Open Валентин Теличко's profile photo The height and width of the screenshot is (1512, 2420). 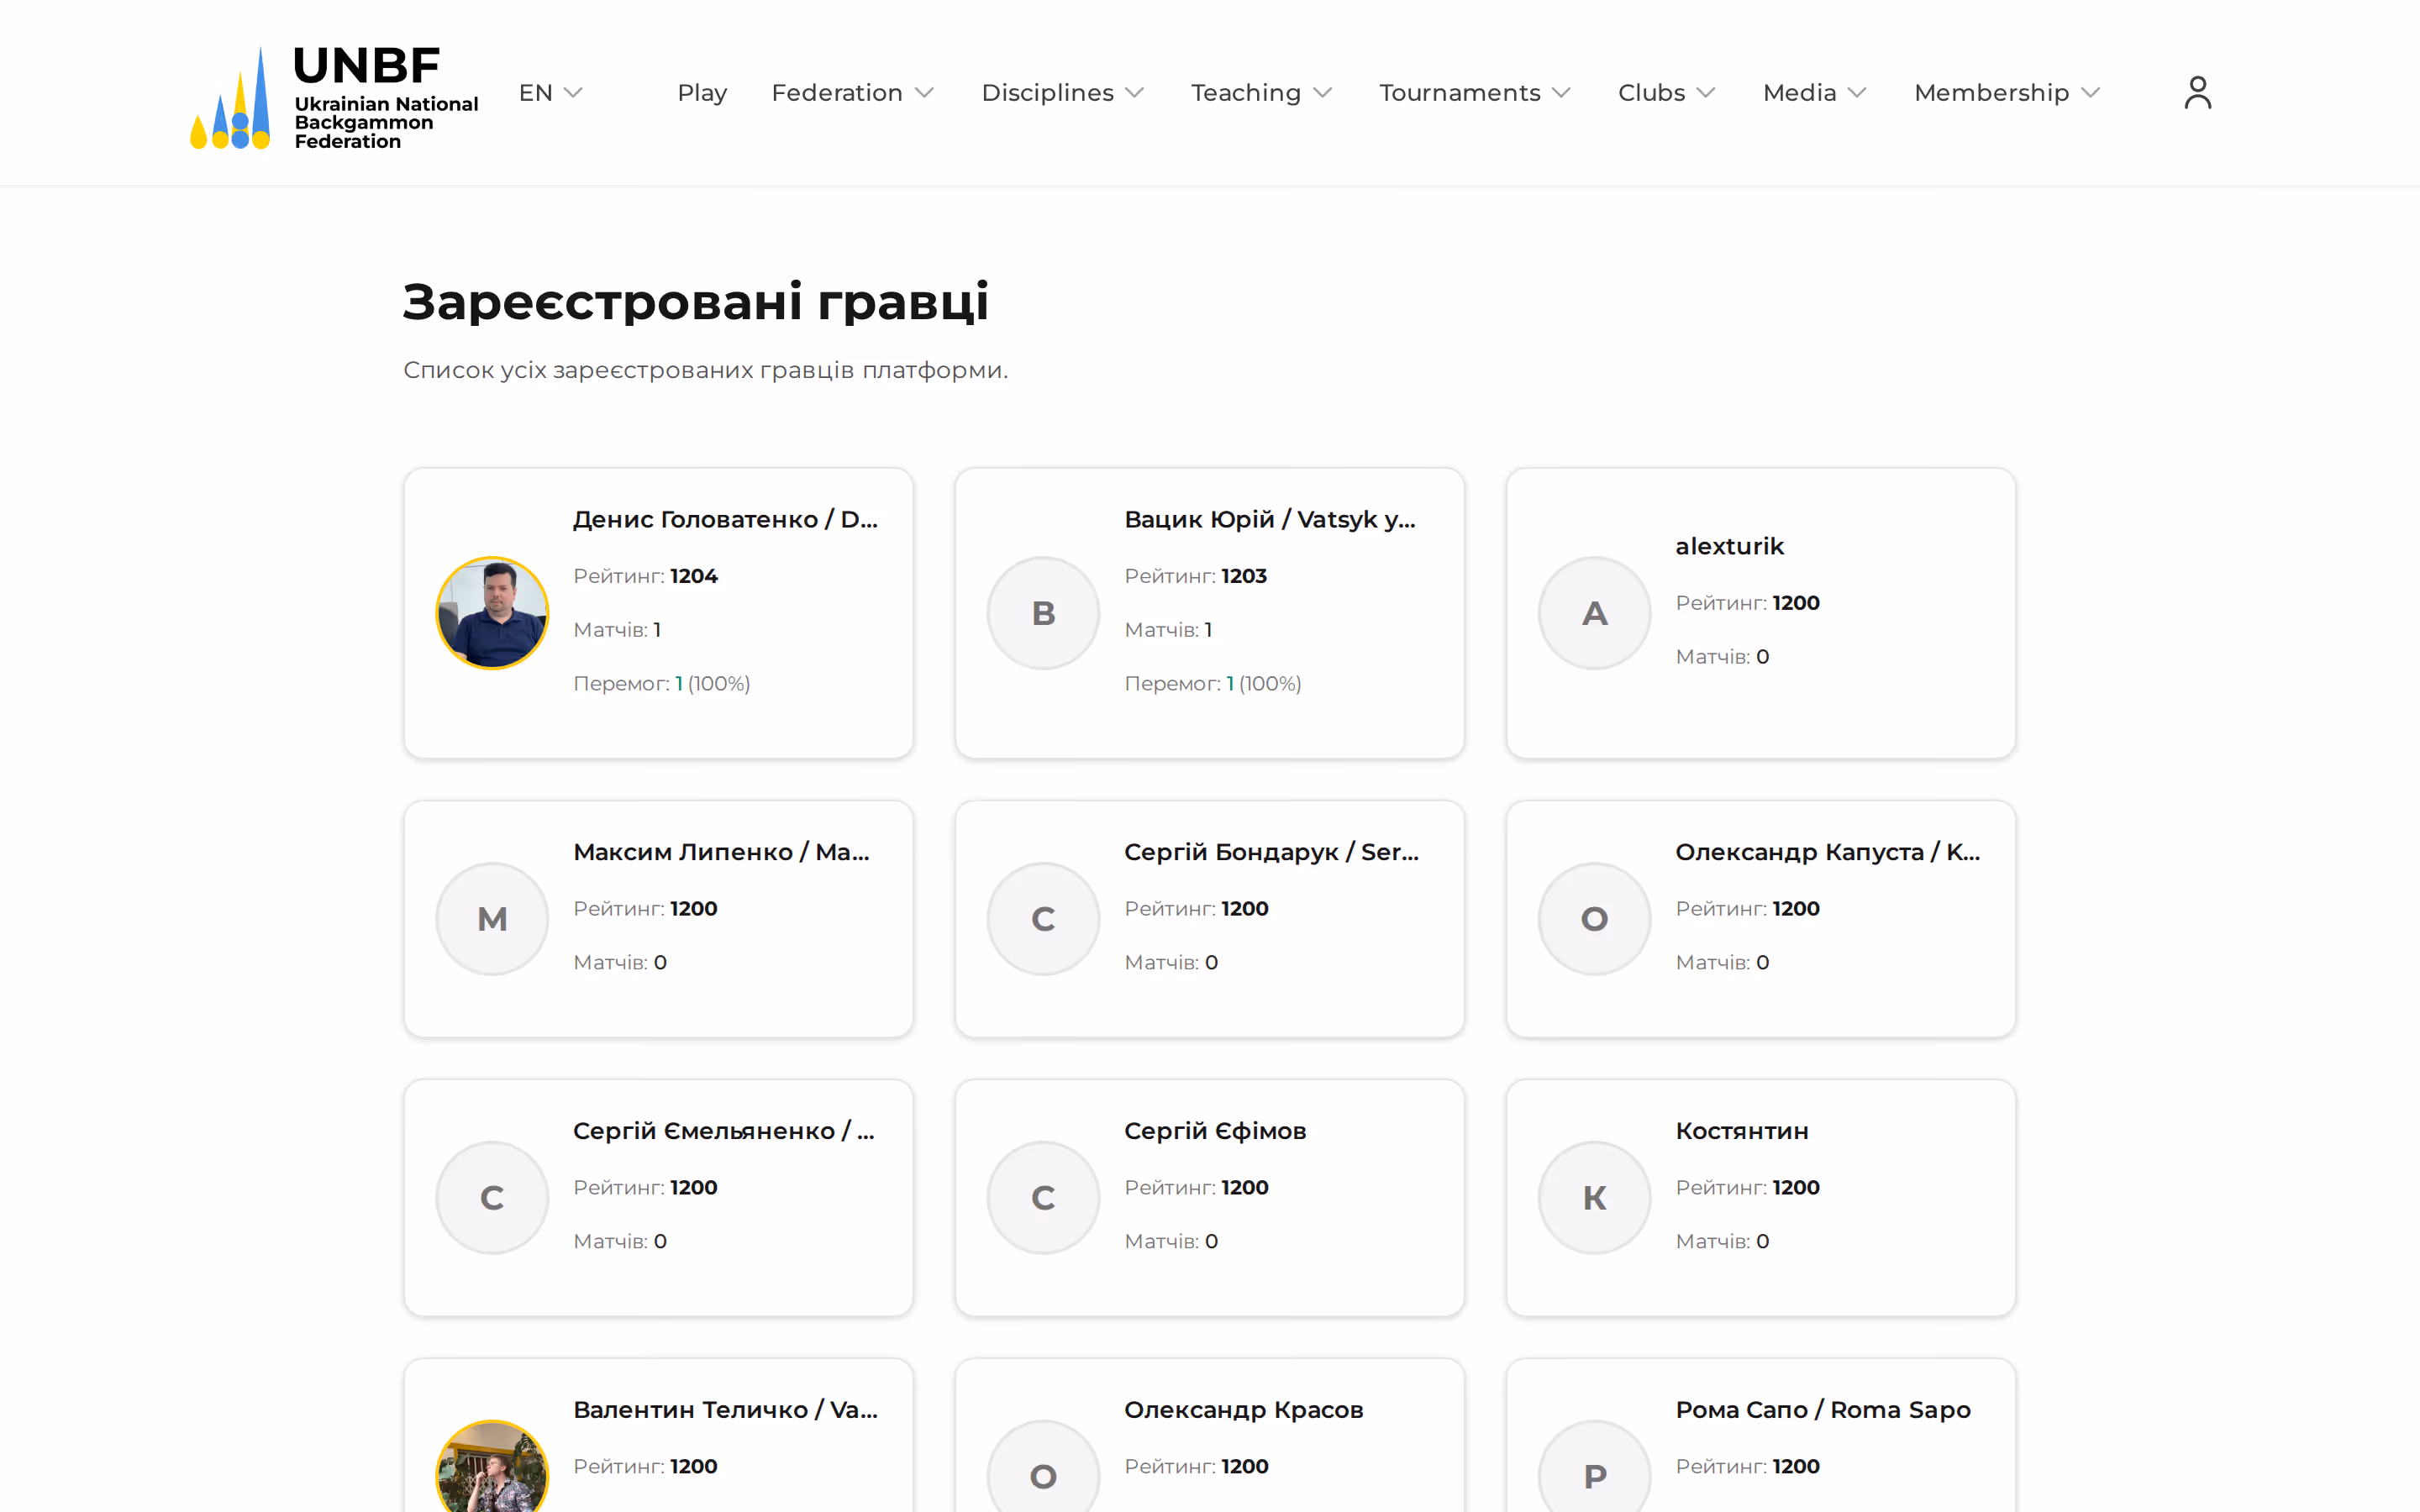[492, 1466]
